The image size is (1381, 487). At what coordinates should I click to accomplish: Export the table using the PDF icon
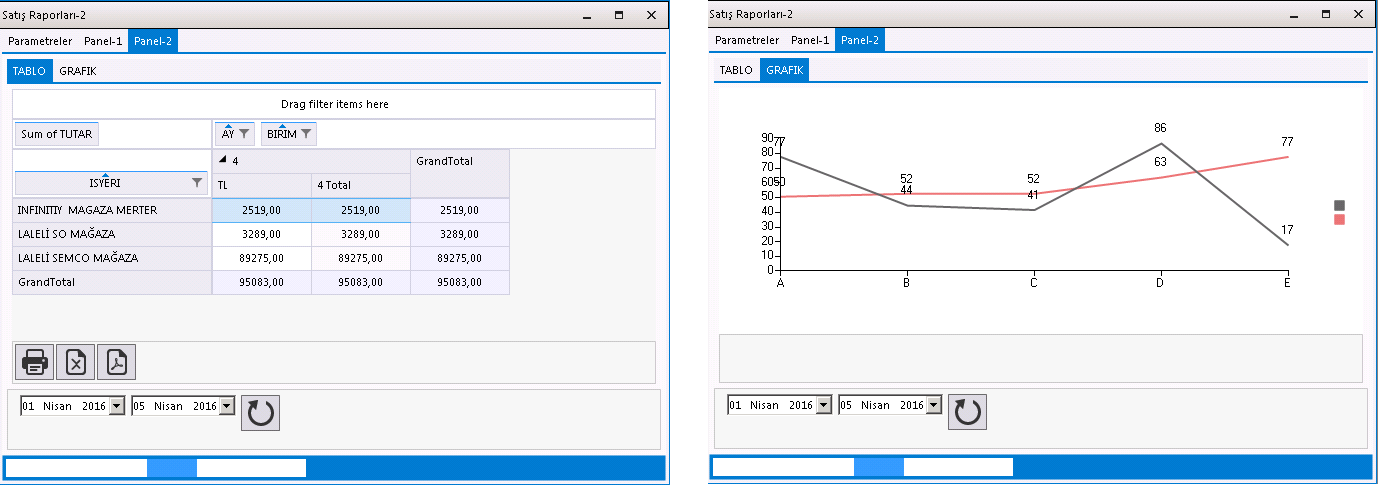116,362
